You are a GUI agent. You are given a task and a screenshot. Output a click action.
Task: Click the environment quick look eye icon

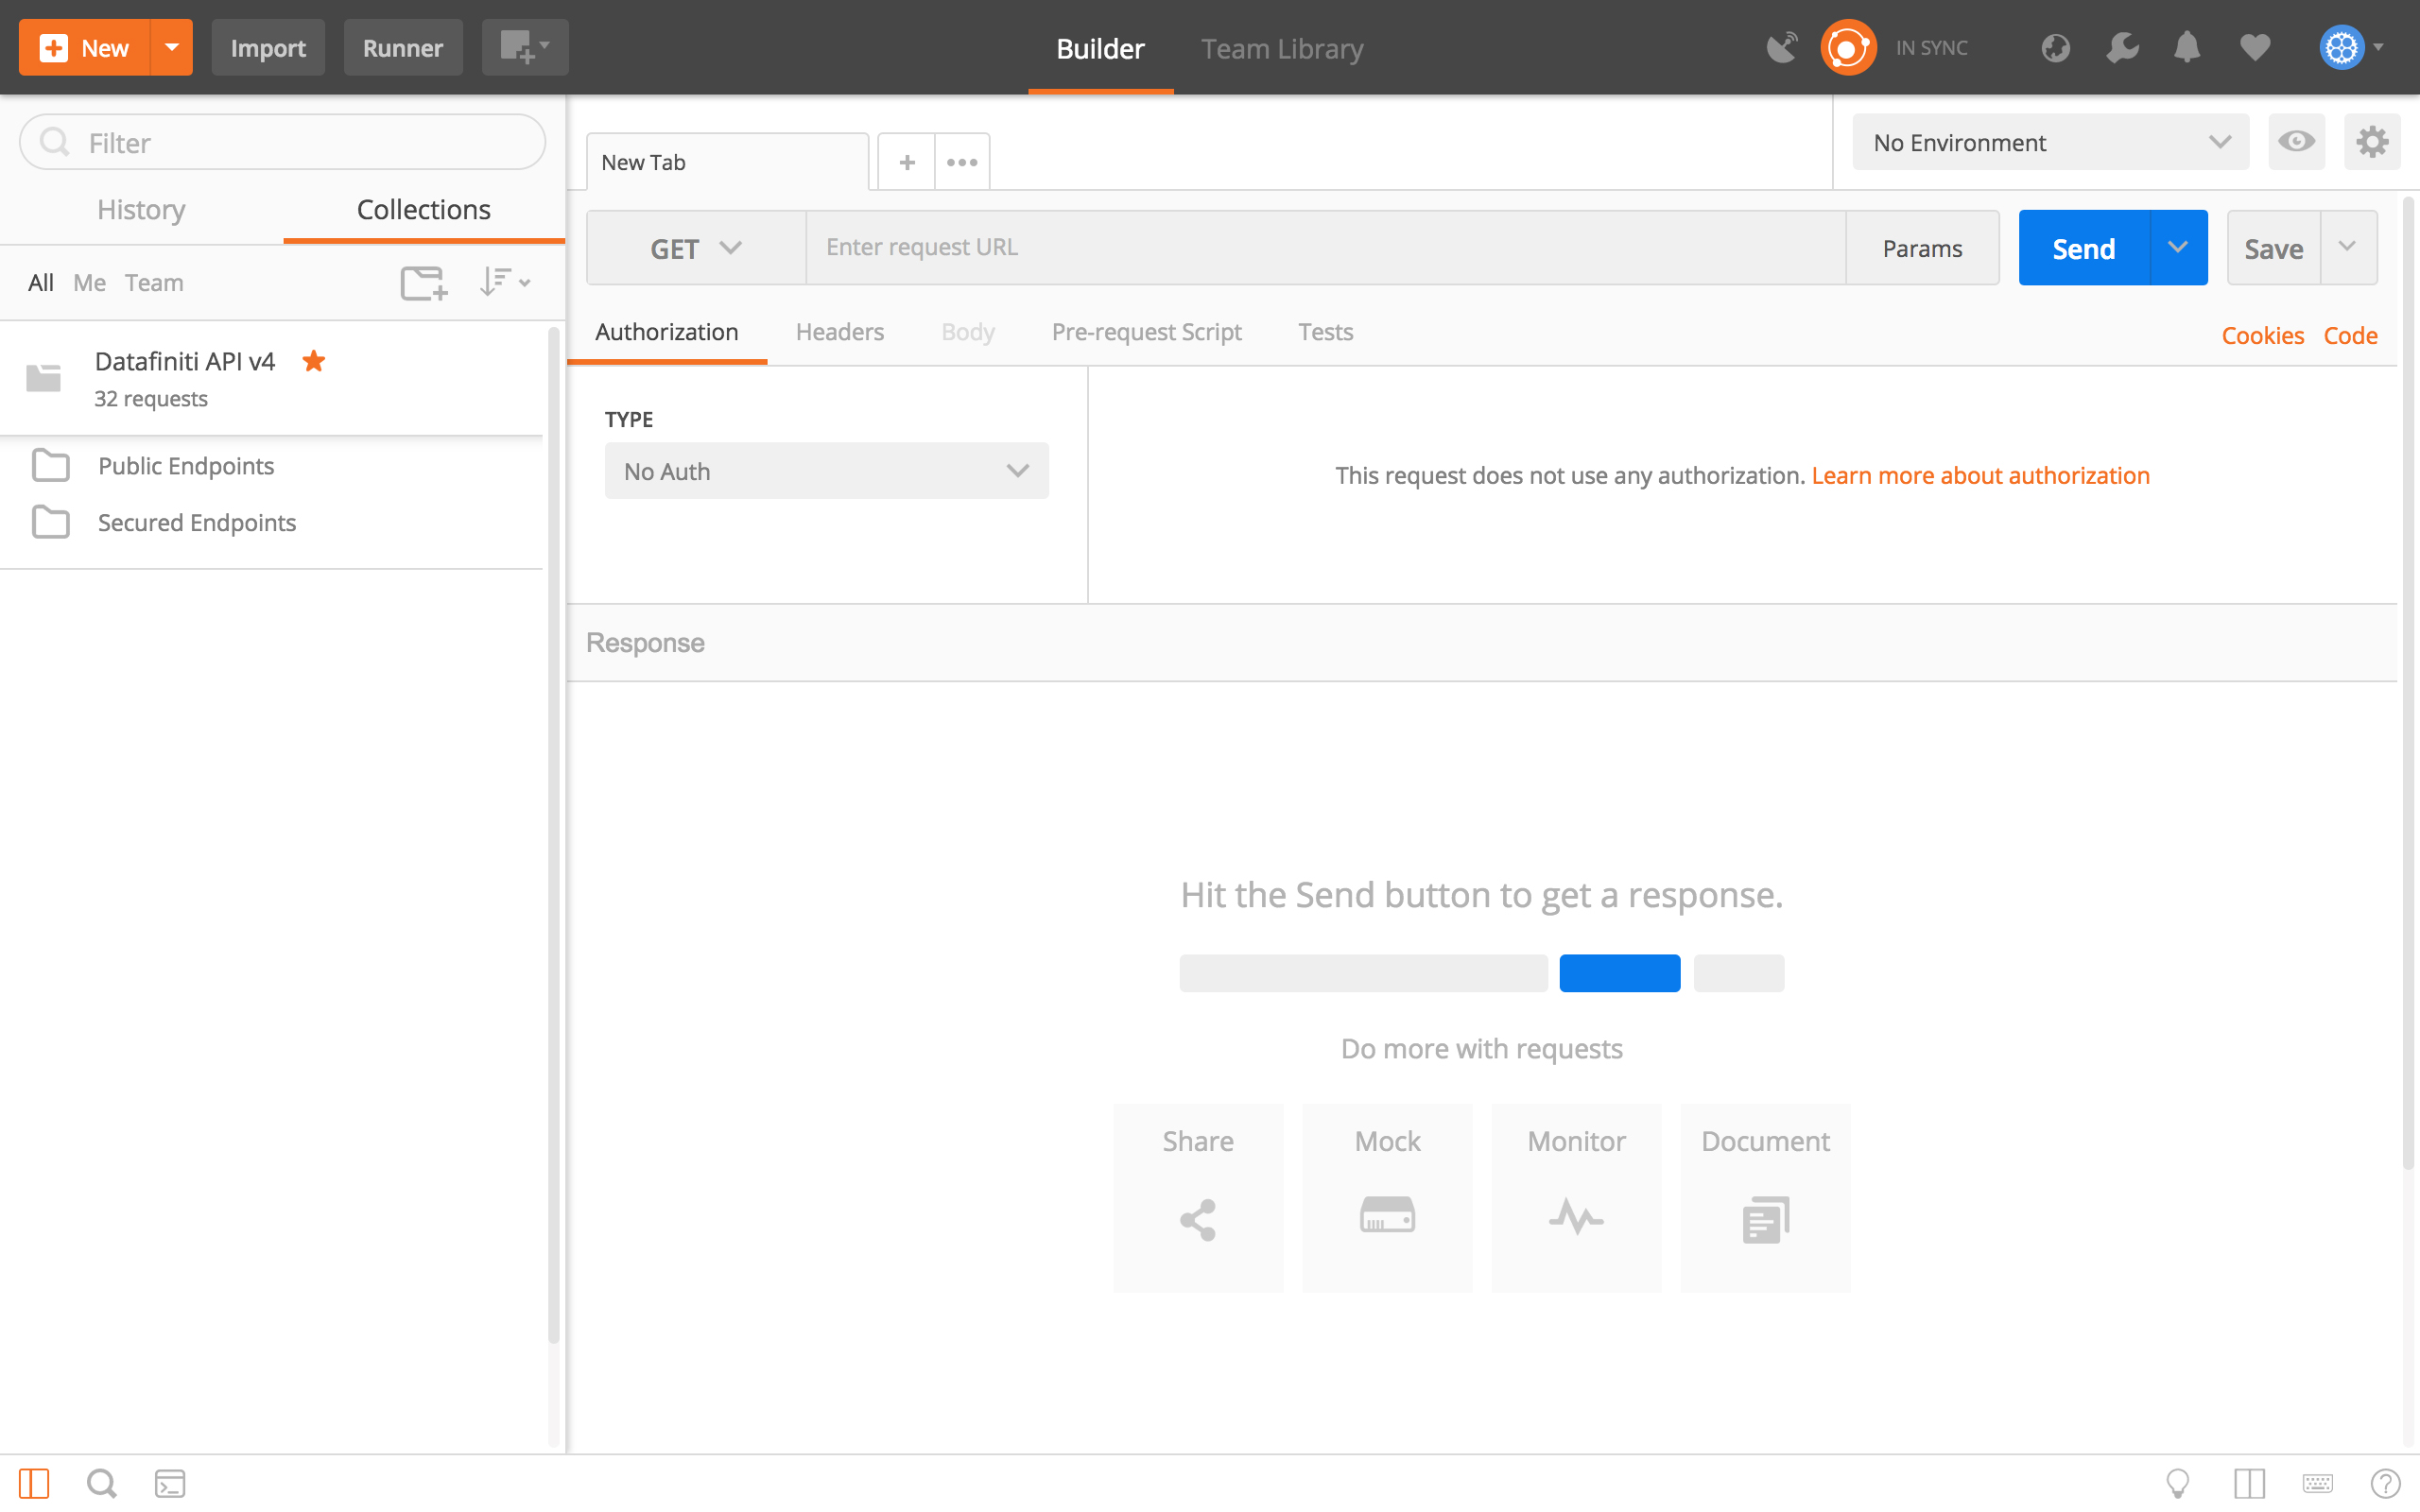tap(2296, 142)
